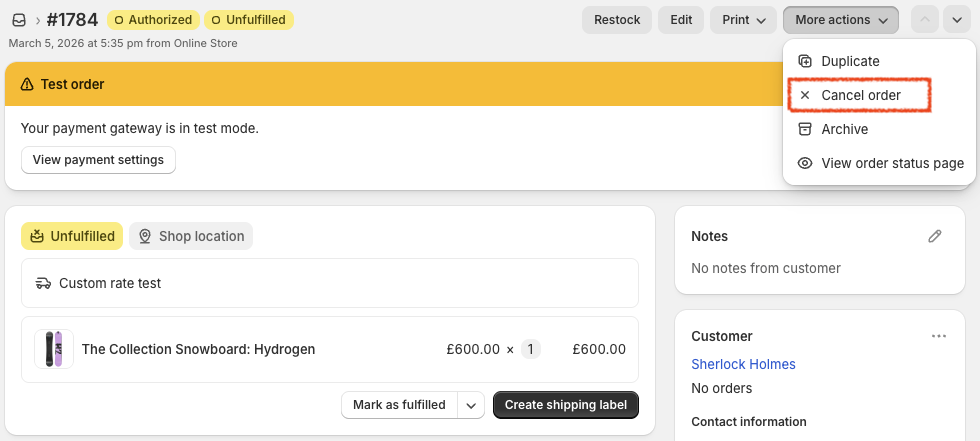Open View payment settings
This screenshot has width=980, height=441.
click(98, 160)
